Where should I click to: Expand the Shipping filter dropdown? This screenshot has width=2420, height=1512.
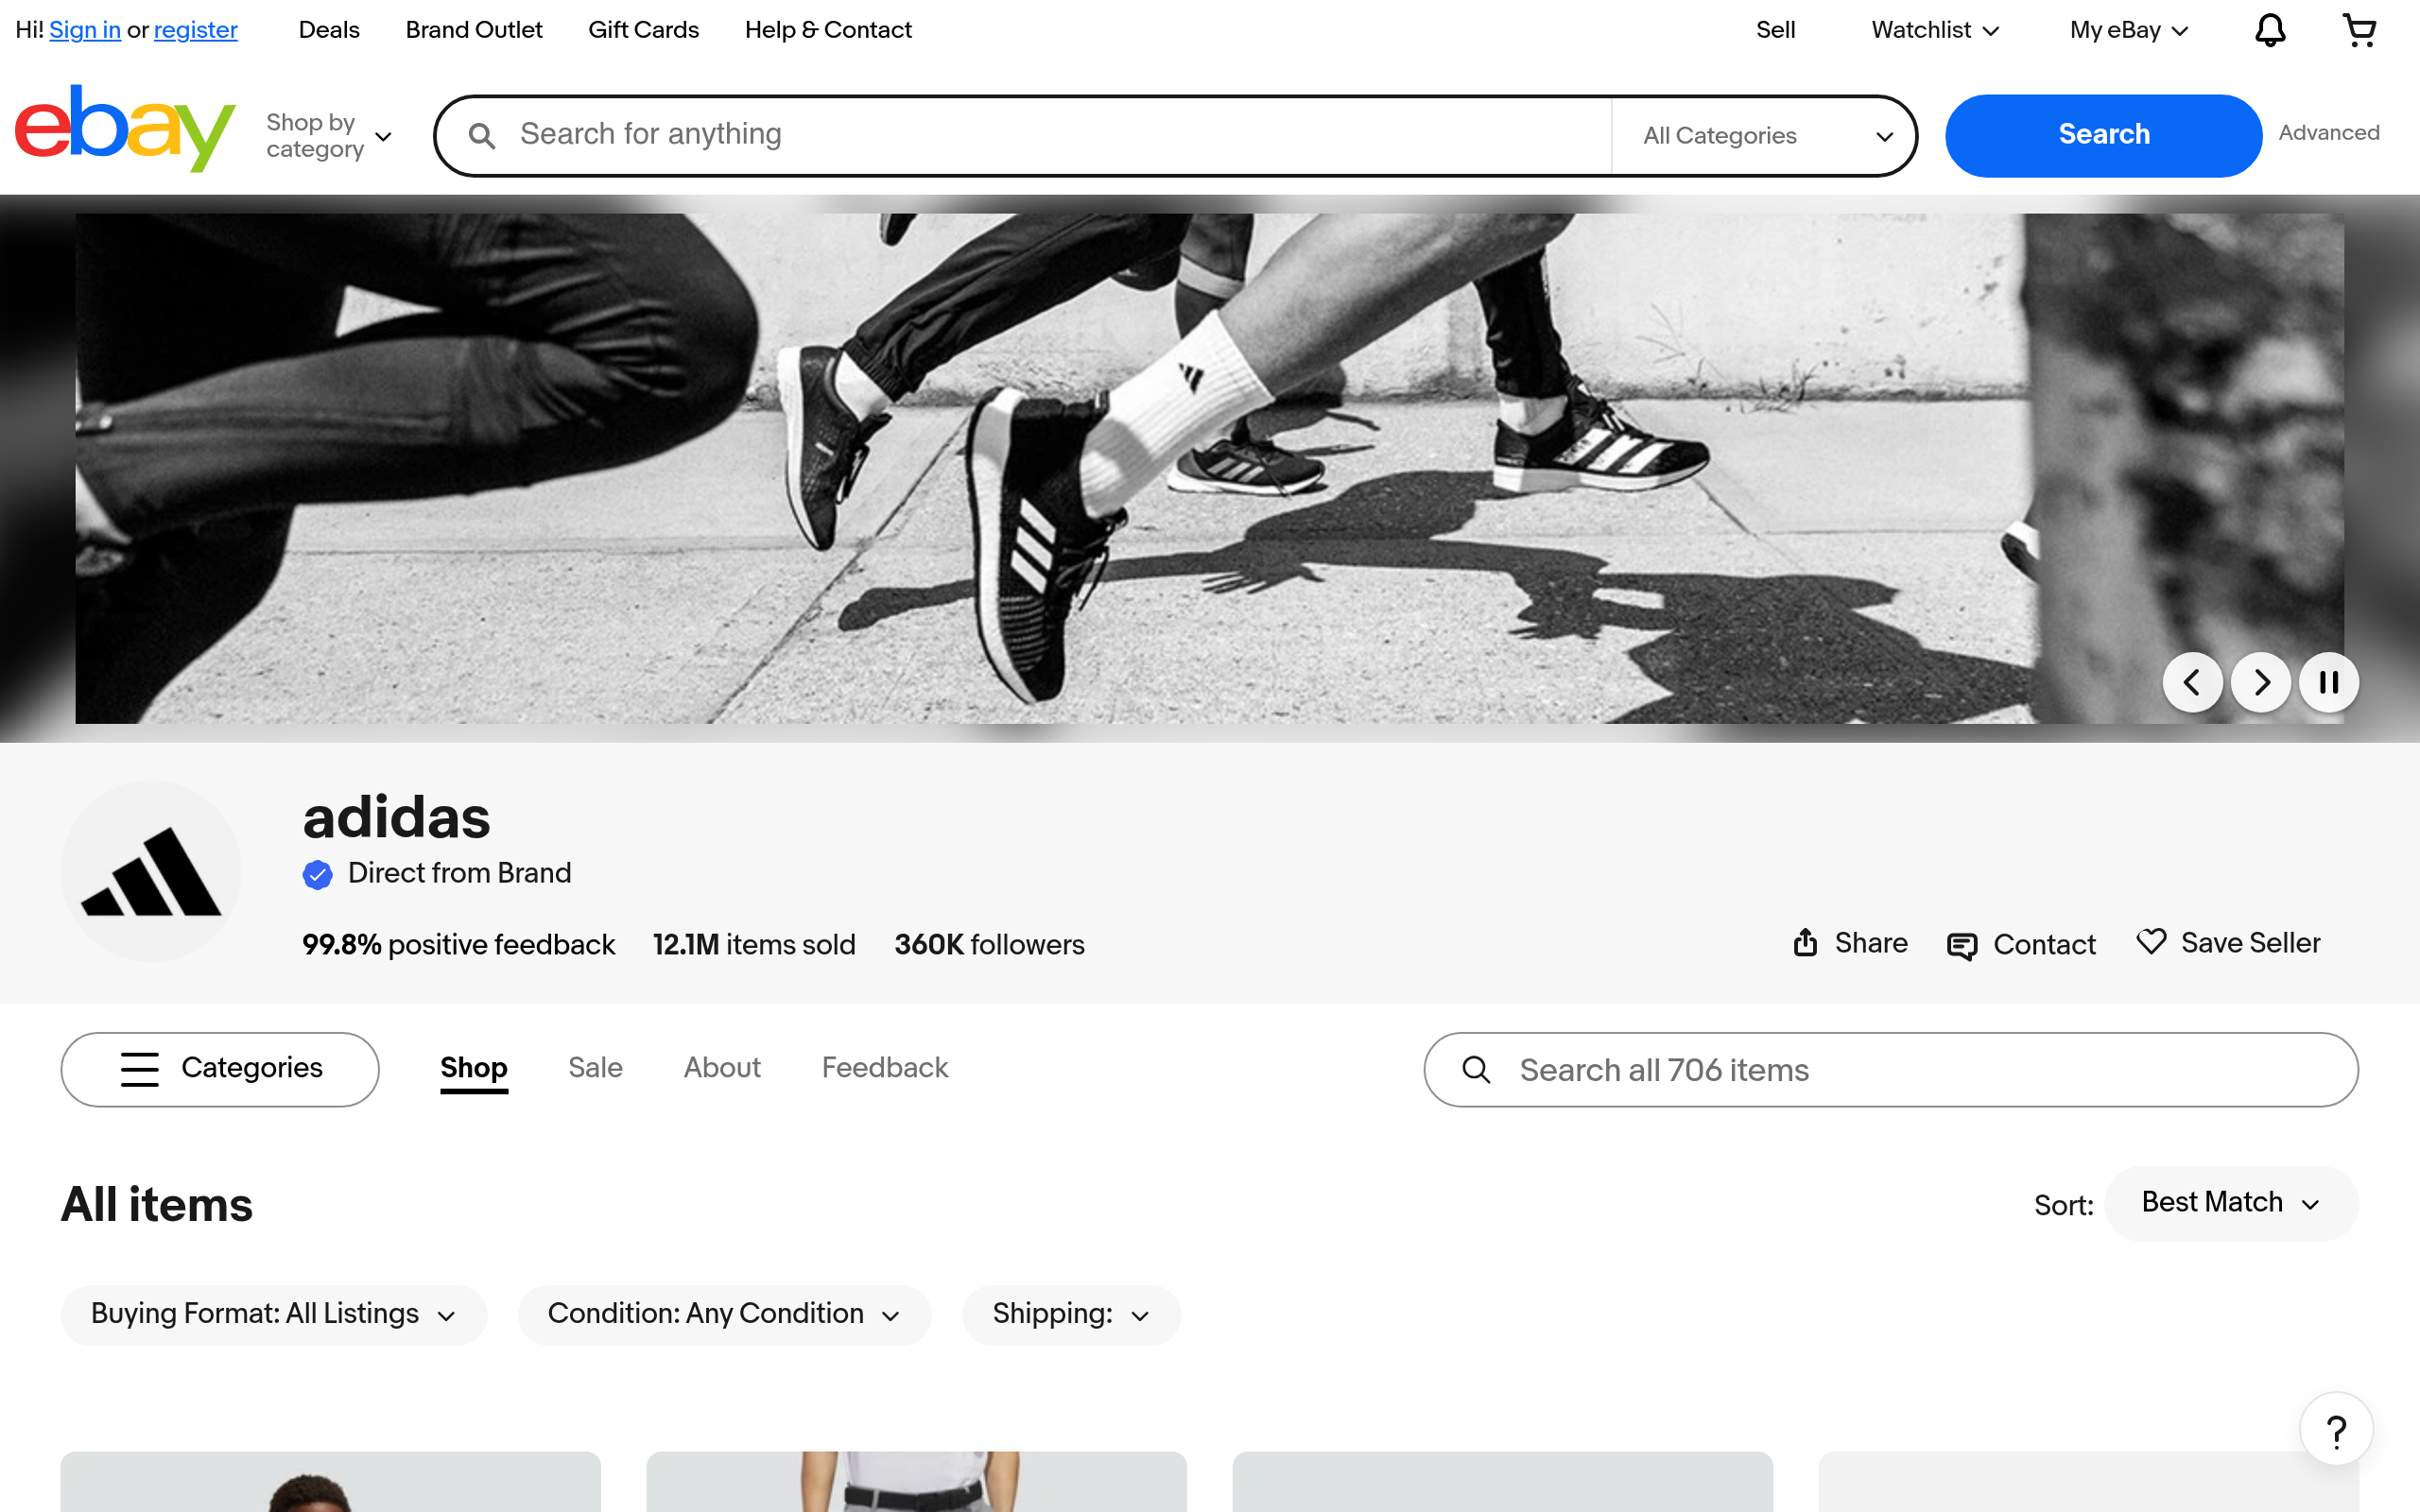[1071, 1314]
